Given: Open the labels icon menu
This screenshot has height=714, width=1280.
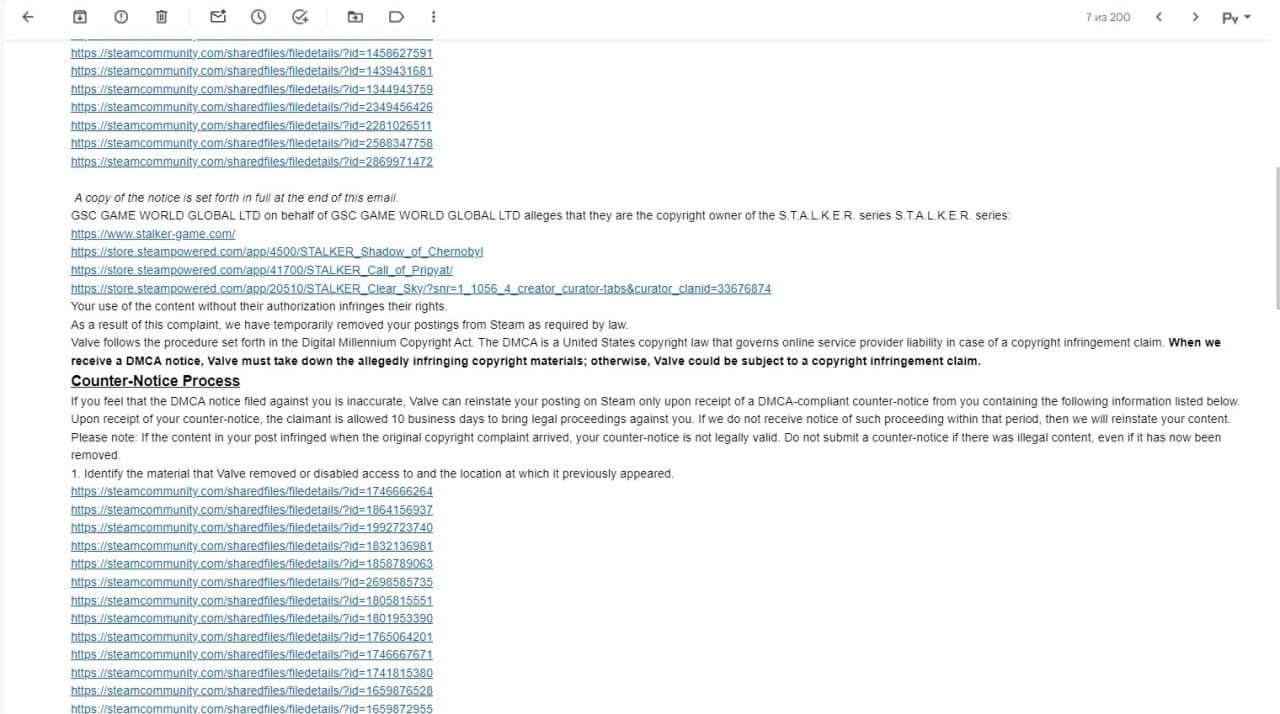Looking at the screenshot, I should pyautogui.click(x=396, y=17).
